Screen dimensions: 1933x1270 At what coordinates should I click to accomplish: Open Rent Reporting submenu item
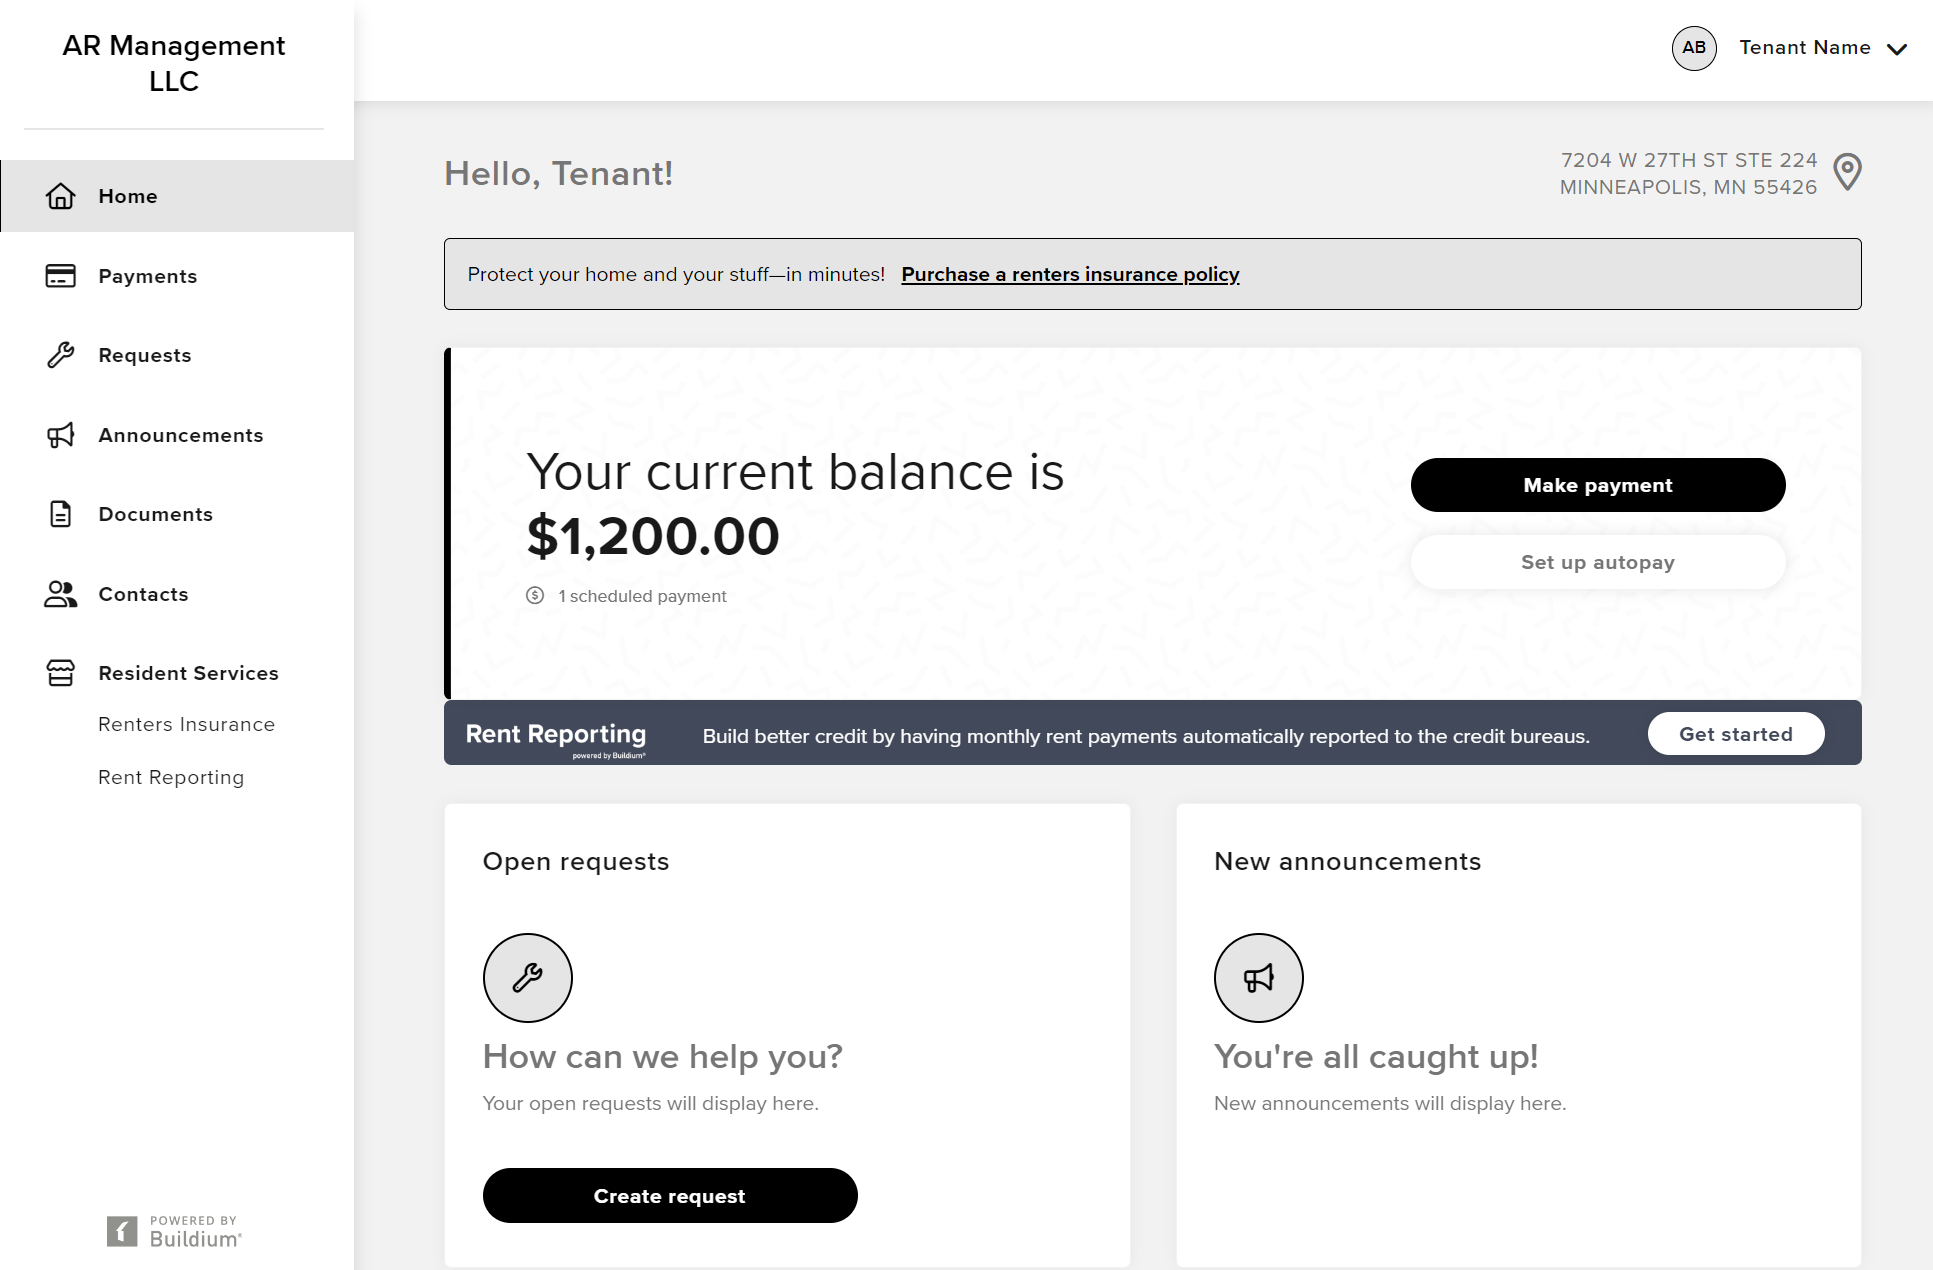click(171, 777)
